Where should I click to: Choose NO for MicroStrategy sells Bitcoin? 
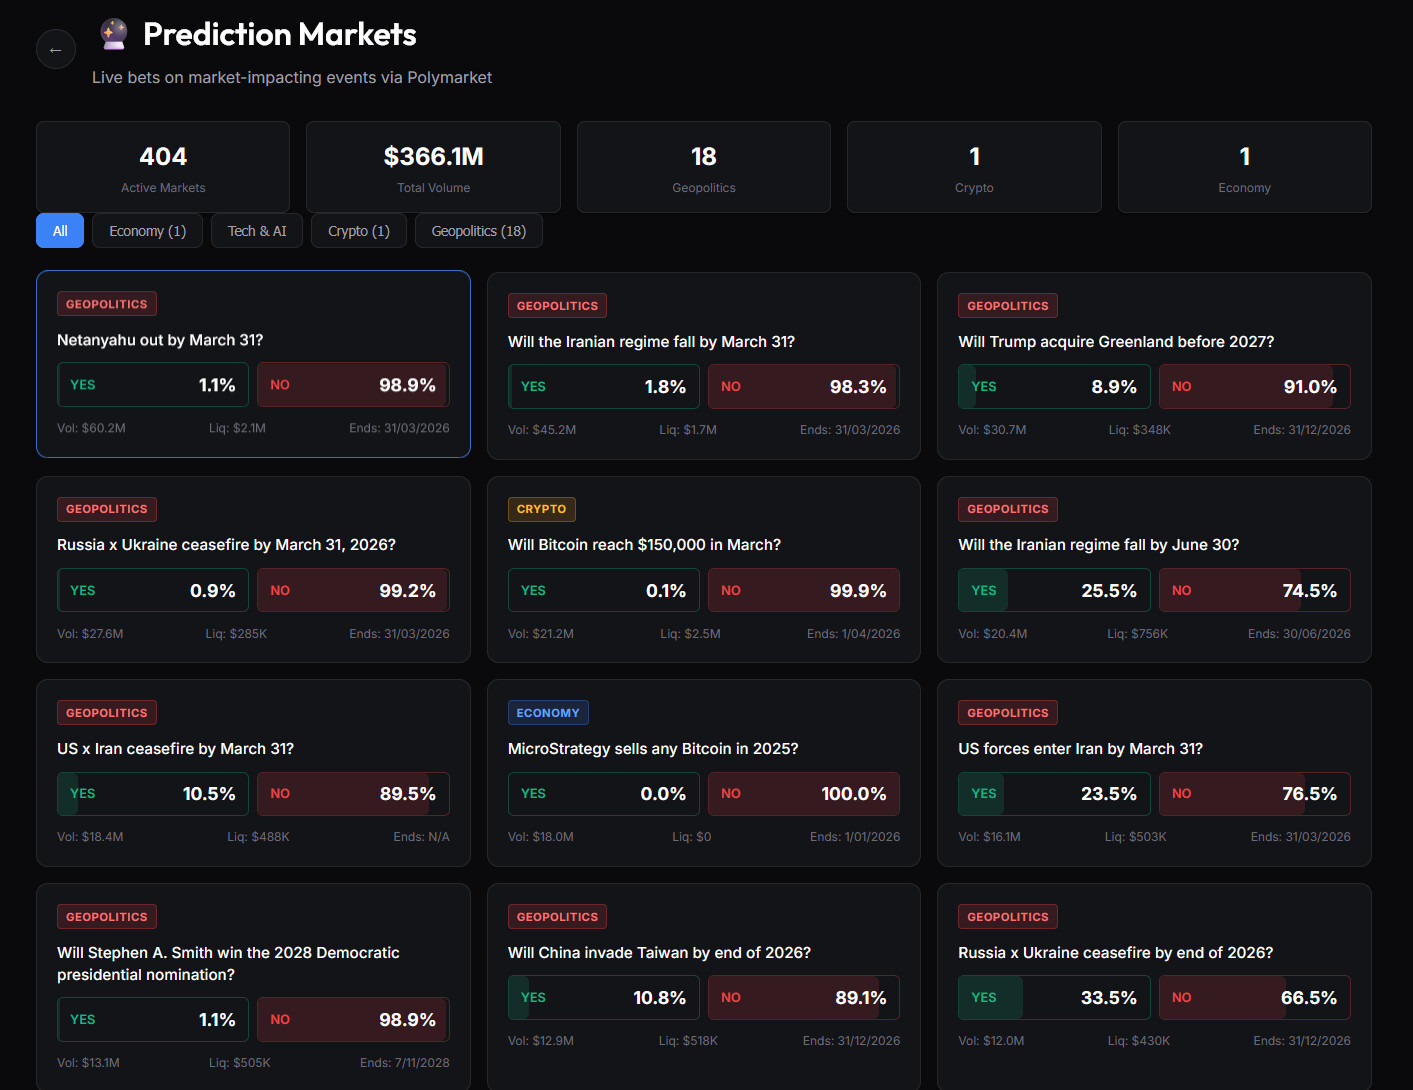[x=803, y=794]
